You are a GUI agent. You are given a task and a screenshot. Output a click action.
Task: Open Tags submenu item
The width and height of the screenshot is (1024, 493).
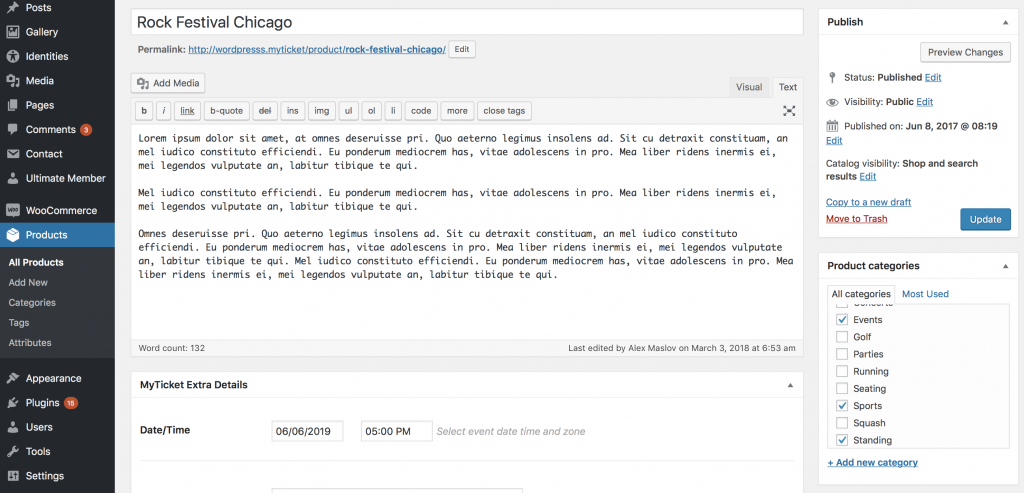tap(19, 323)
